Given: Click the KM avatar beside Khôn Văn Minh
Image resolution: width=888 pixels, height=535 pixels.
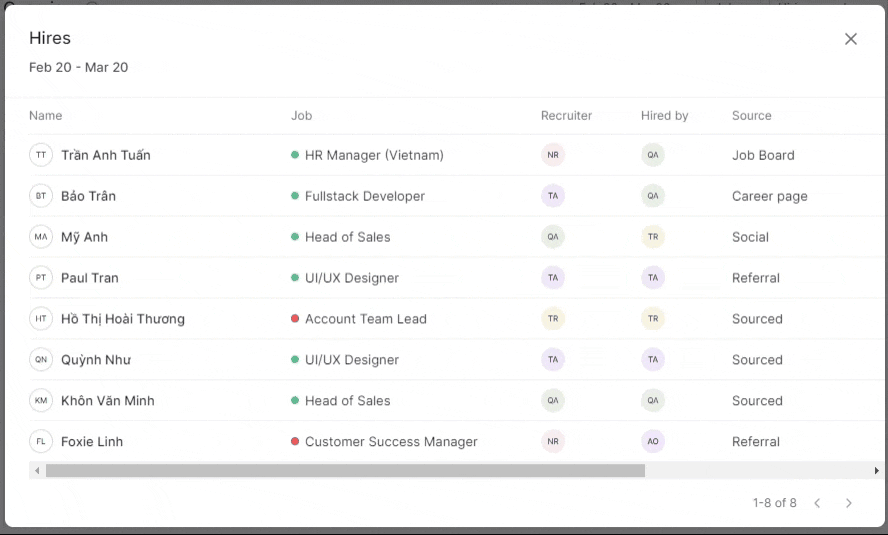Looking at the screenshot, I should 41,401.
